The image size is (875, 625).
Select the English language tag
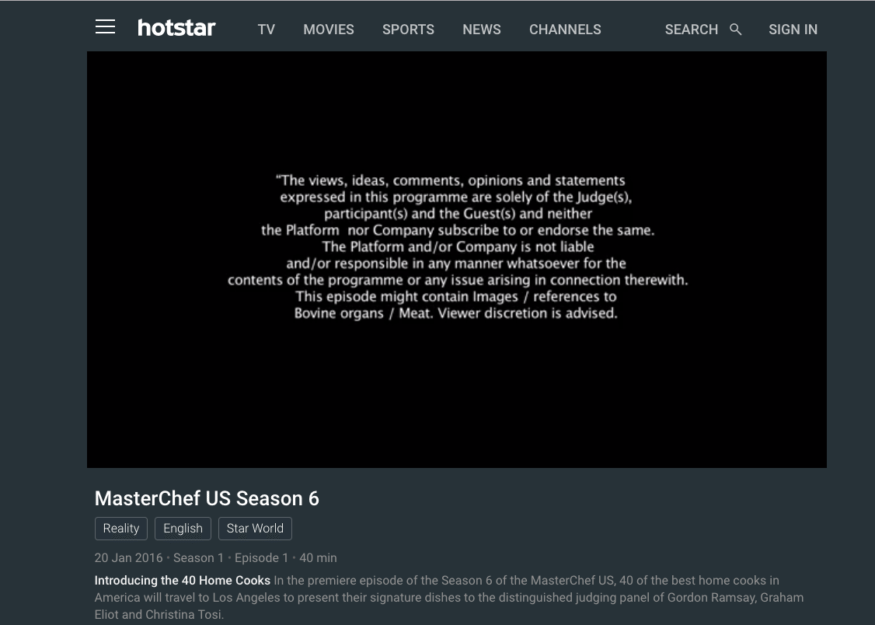coord(183,528)
